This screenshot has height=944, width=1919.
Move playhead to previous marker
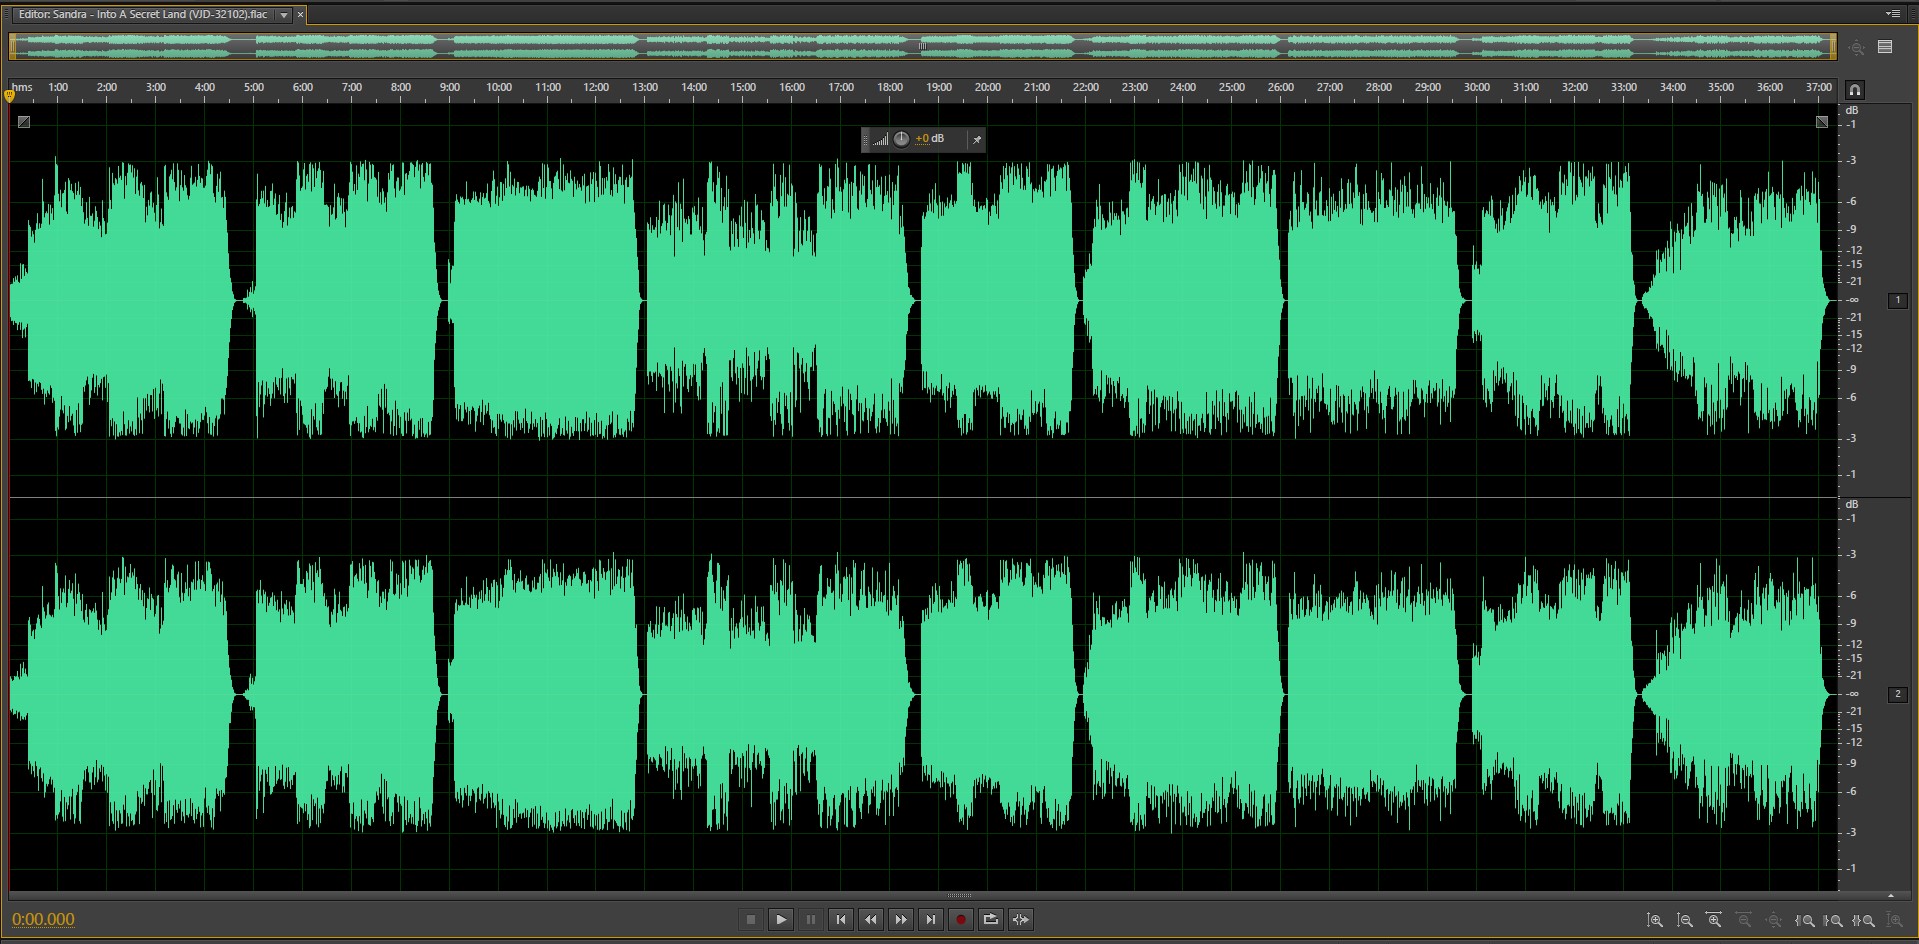[x=841, y=920]
